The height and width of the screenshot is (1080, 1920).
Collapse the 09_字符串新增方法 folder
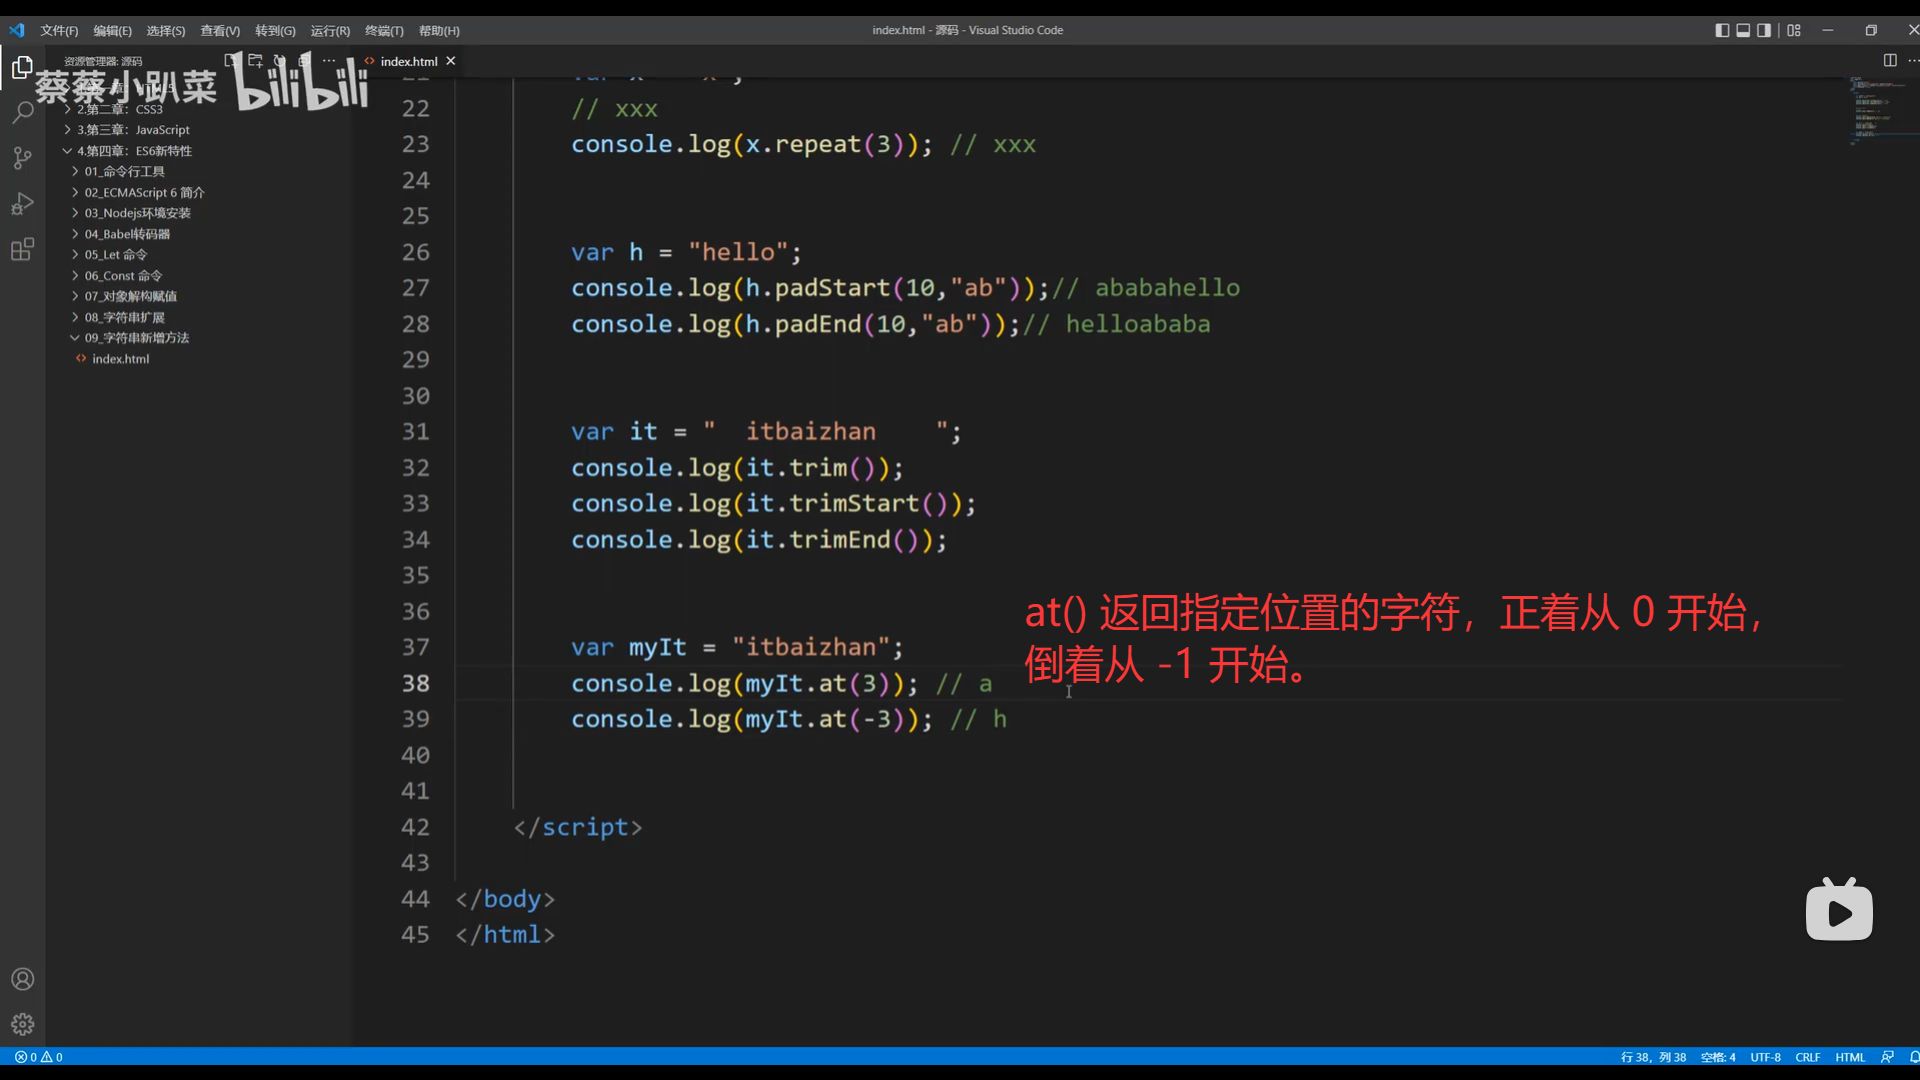coord(136,338)
